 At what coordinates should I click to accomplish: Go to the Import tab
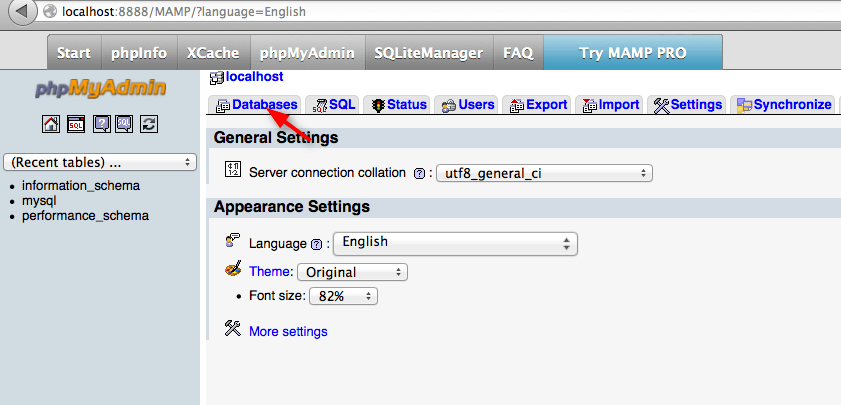[610, 105]
